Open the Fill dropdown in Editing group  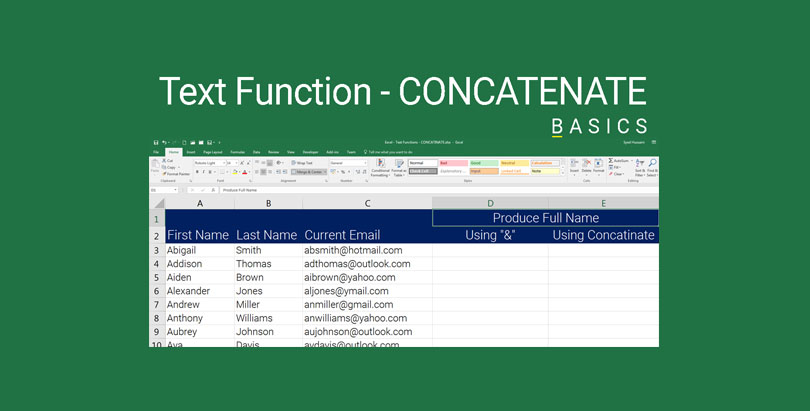[x=617, y=167]
